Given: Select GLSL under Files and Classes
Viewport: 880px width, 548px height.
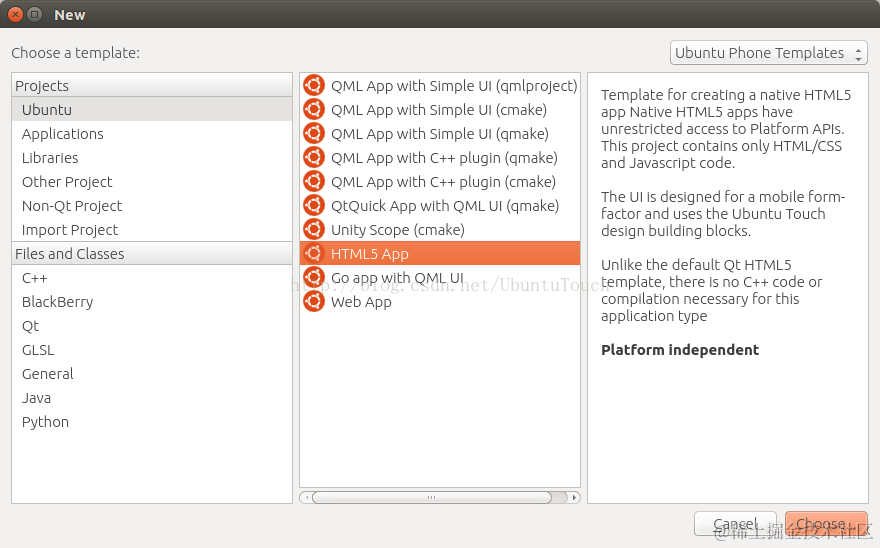Looking at the screenshot, I should tap(152, 350).
